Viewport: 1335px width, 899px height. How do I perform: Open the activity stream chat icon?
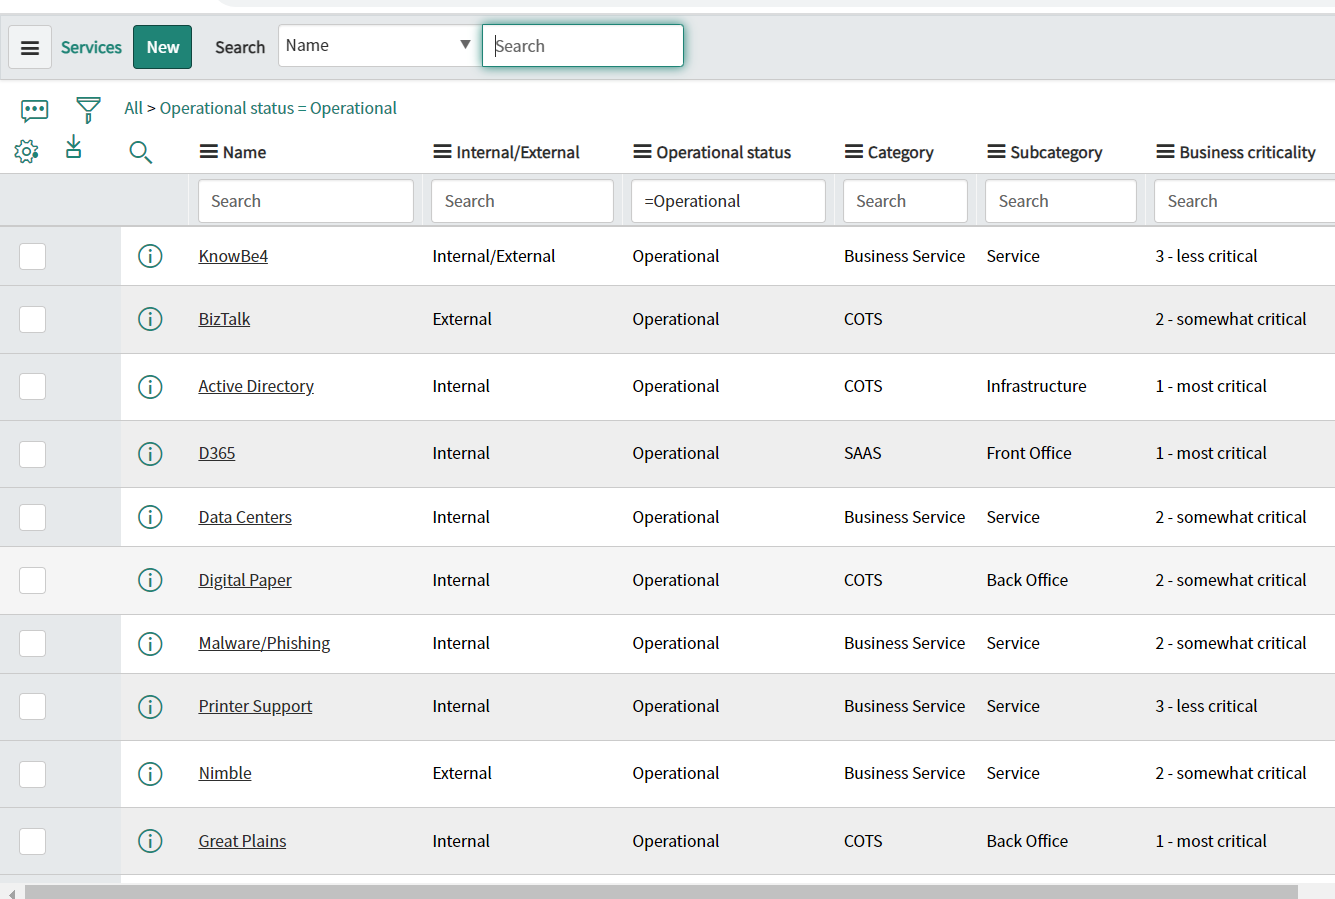coord(35,109)
